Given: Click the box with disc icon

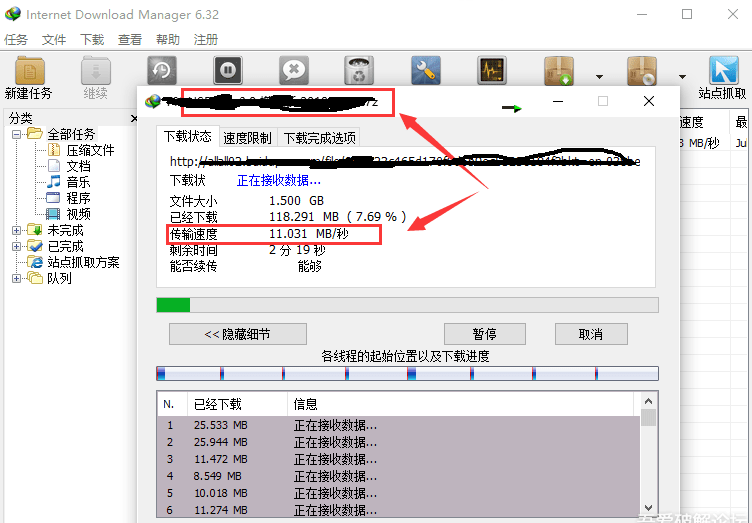Looking at the screenshot, I should 642,70.
